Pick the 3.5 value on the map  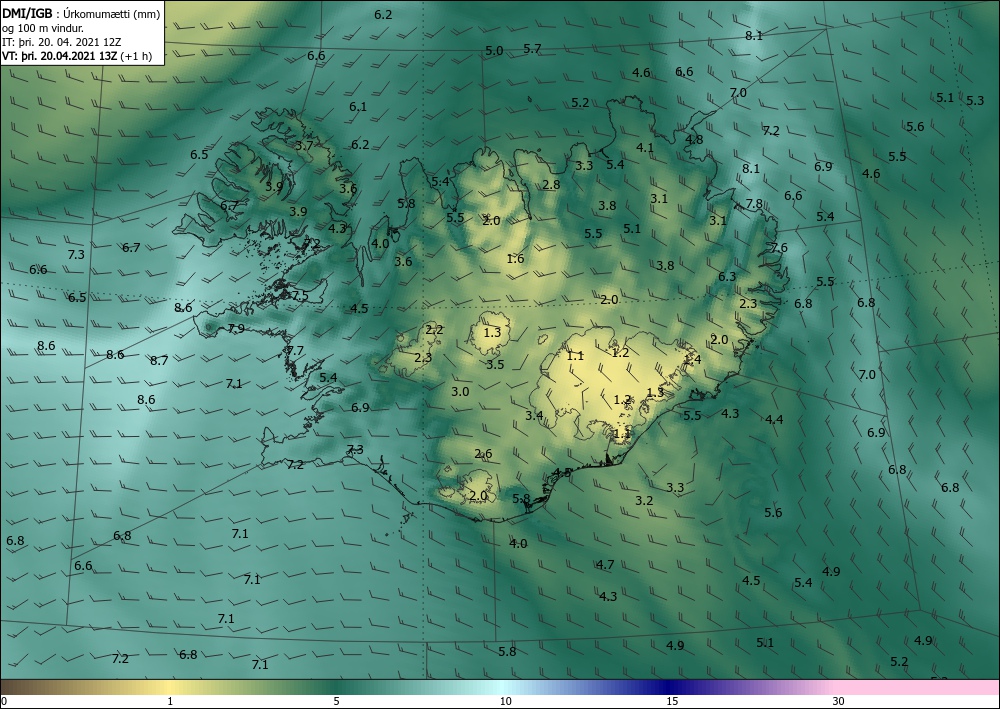click(x=495, y=365)
